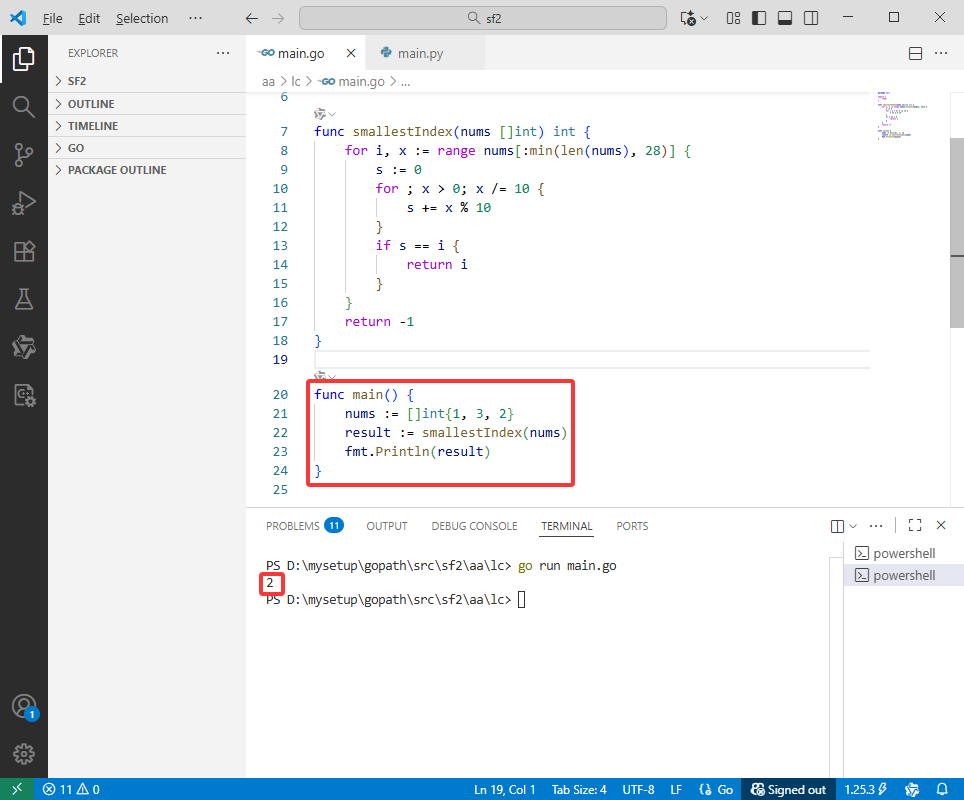The height and width of the screenshot is (800, 964).
Task: Click status bar errors and warnings count
Action: 71,789
